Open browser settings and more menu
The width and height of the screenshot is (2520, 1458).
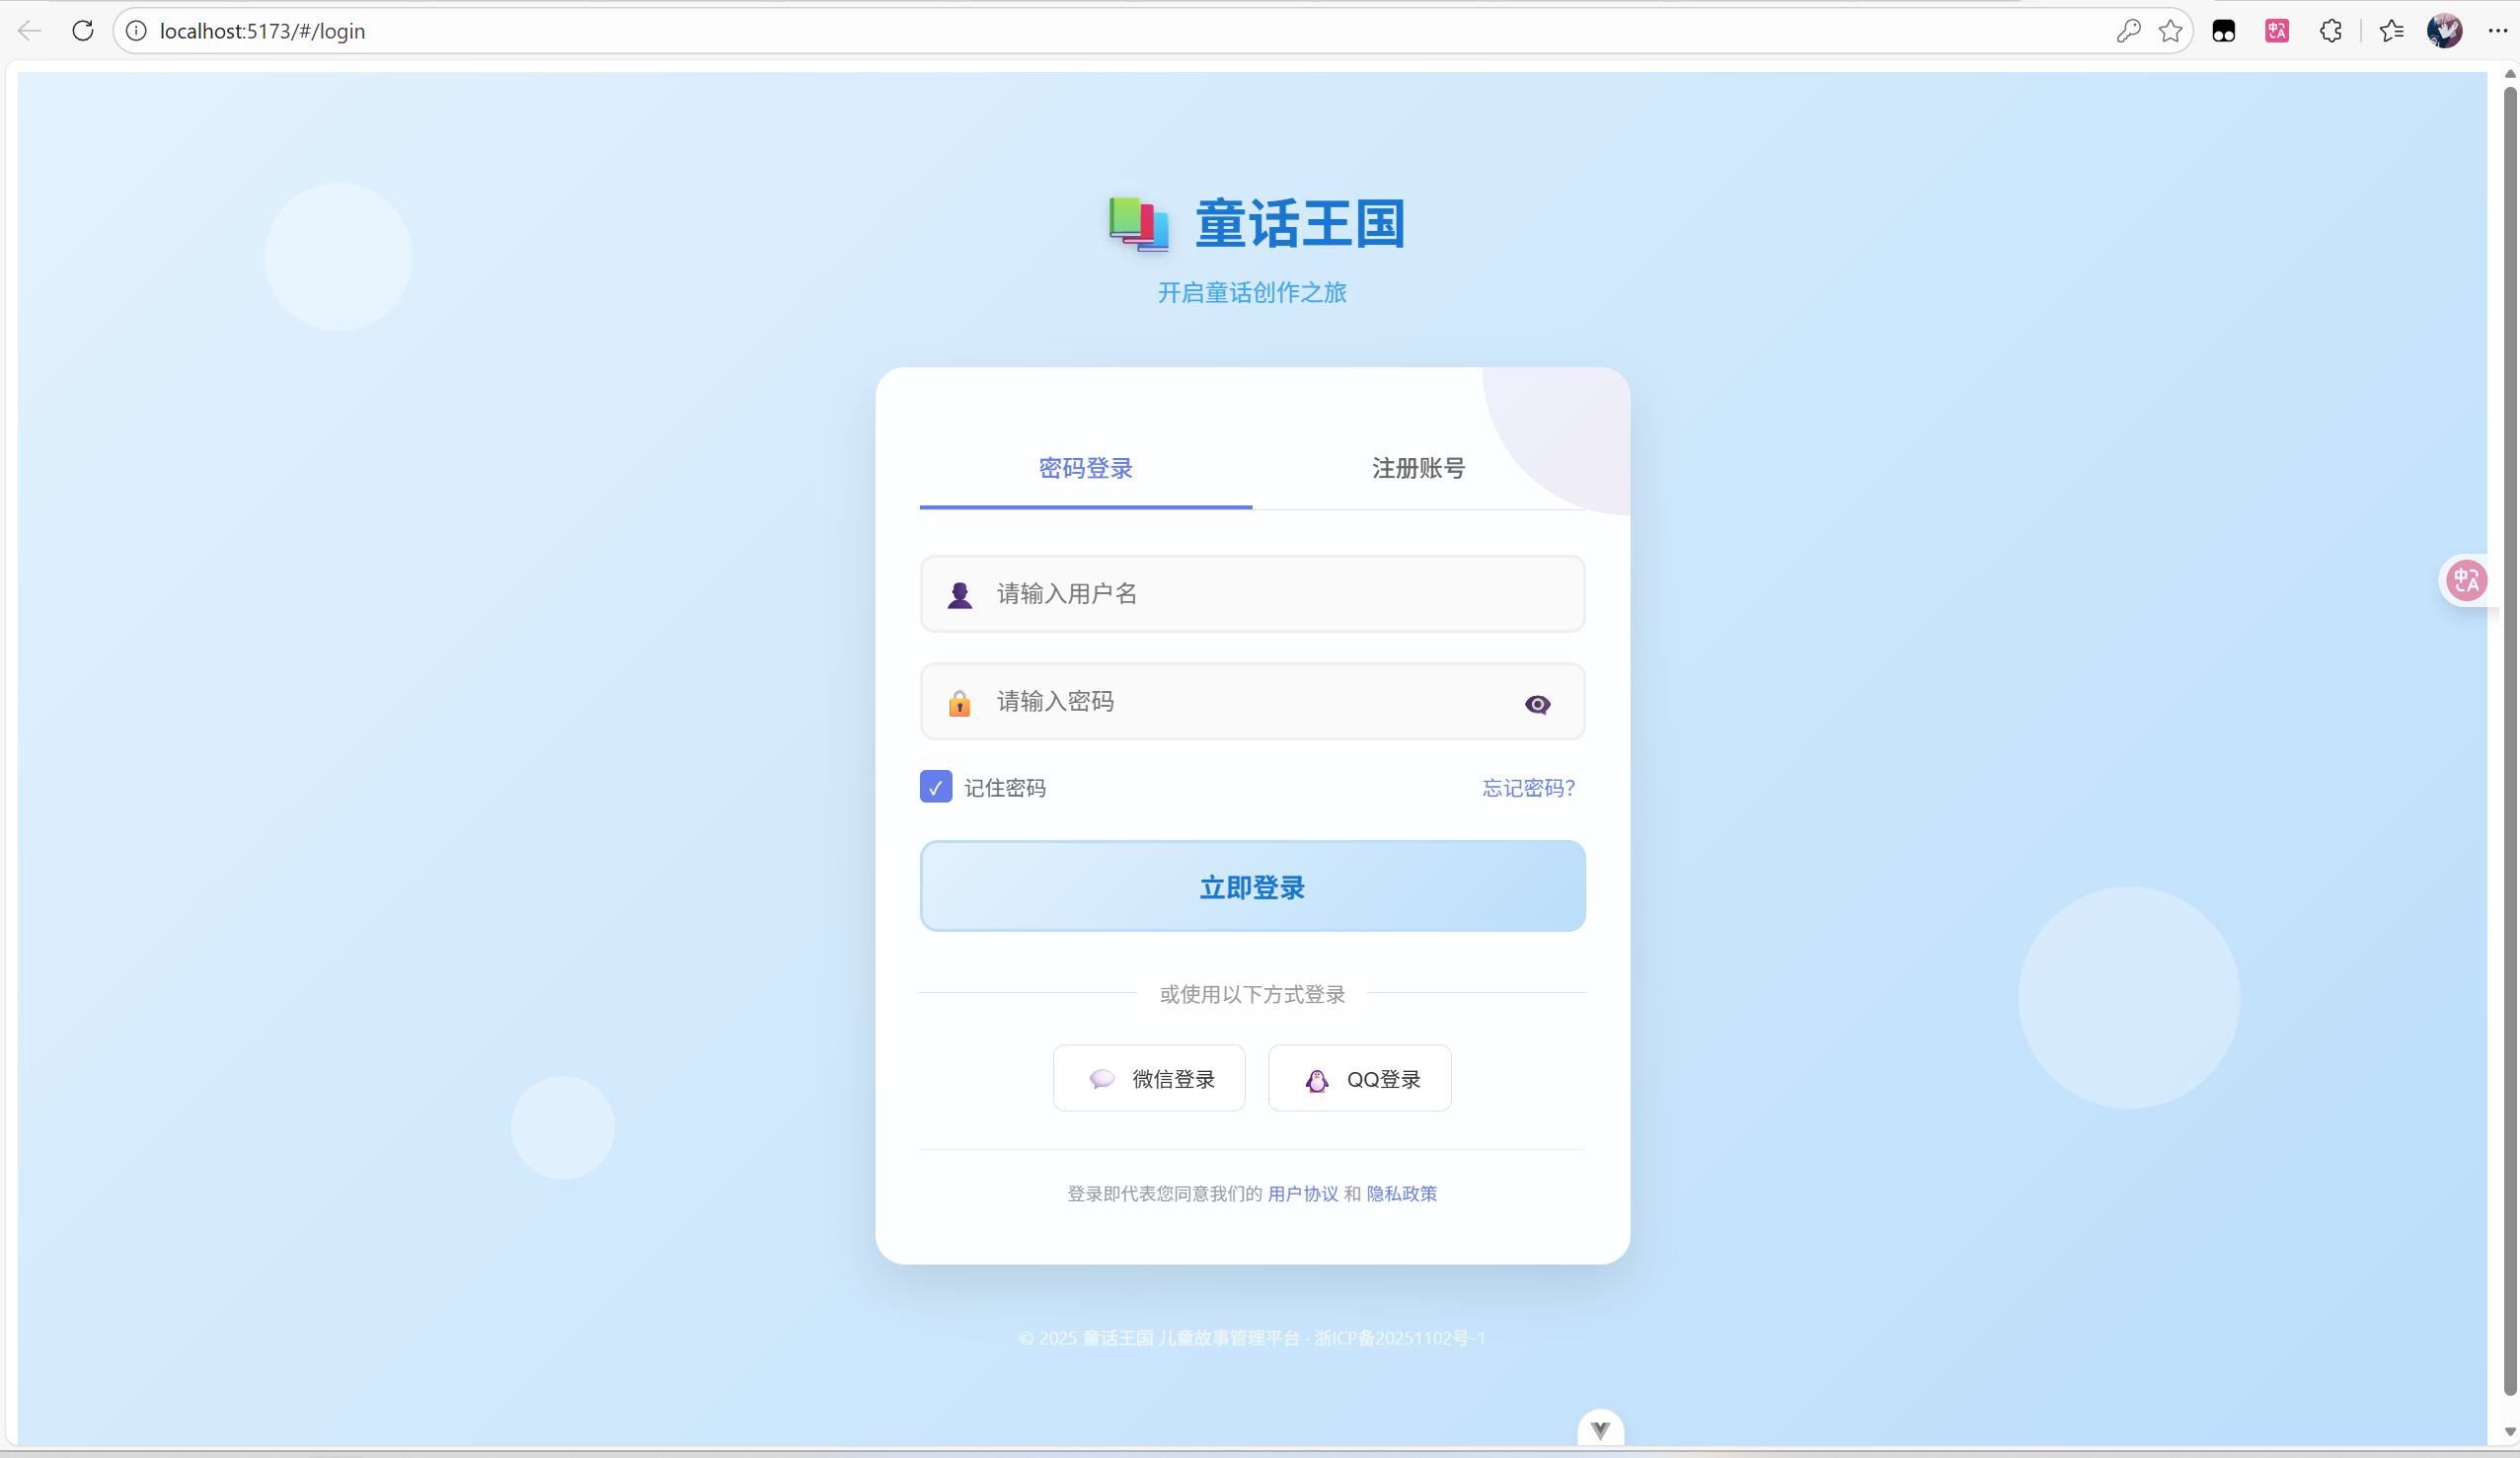(x=2497, y=31)
